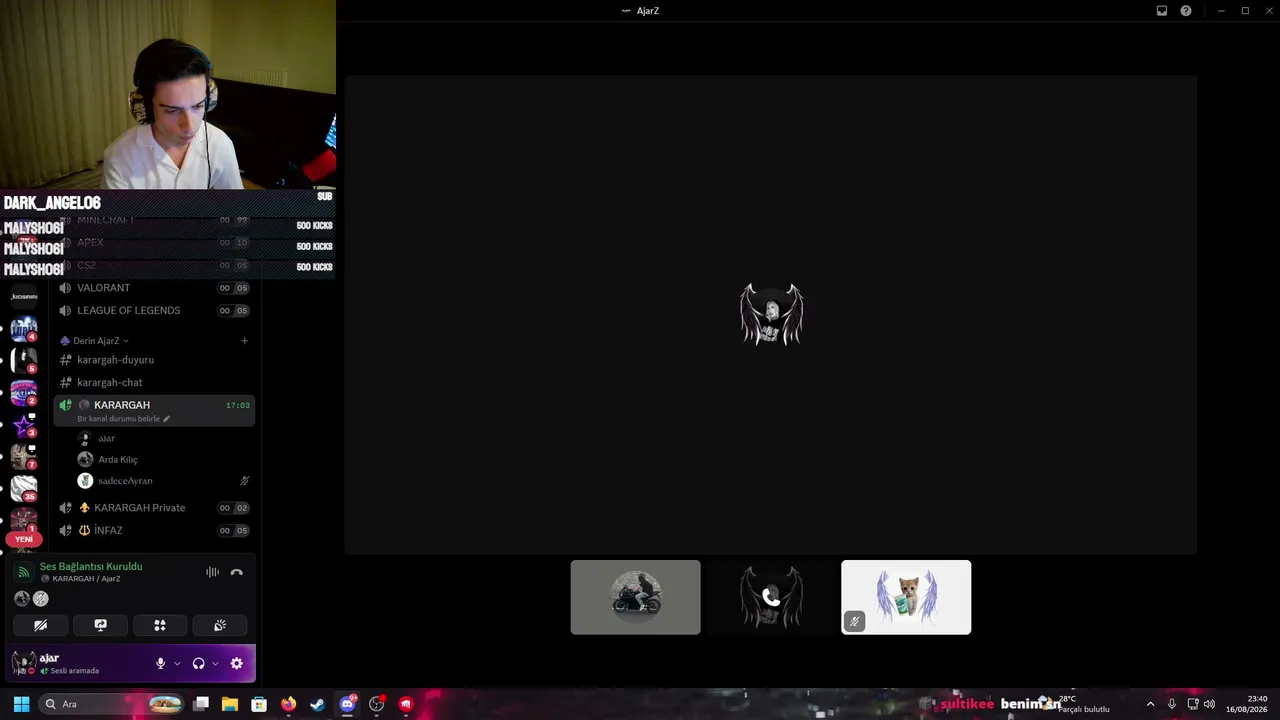The image size is (1280, 720).
Task: Open the activities launcher button
Action: (x=160, y=625)
